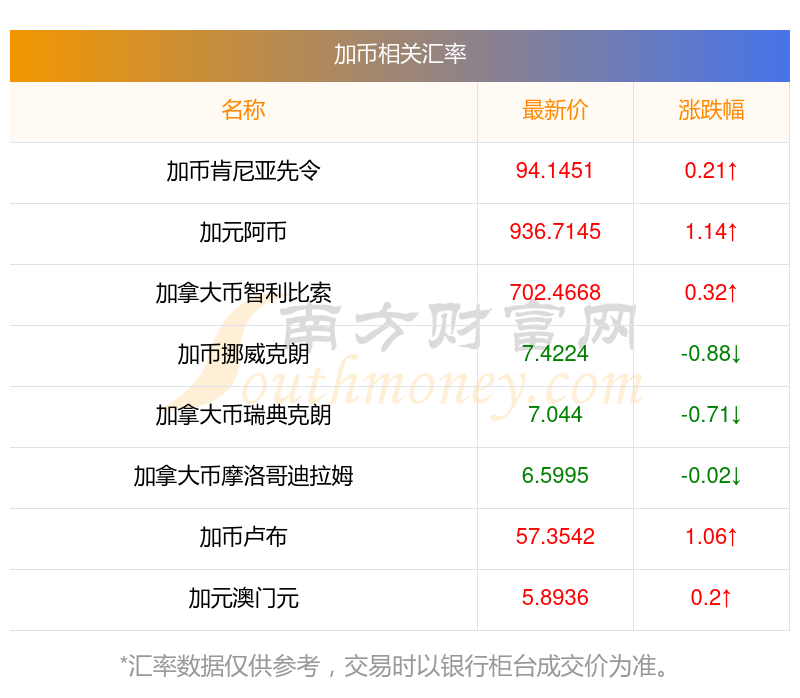Click the 加元澳门元 row name
Viewport: 800px width, 698px height.
click(243, 598)
